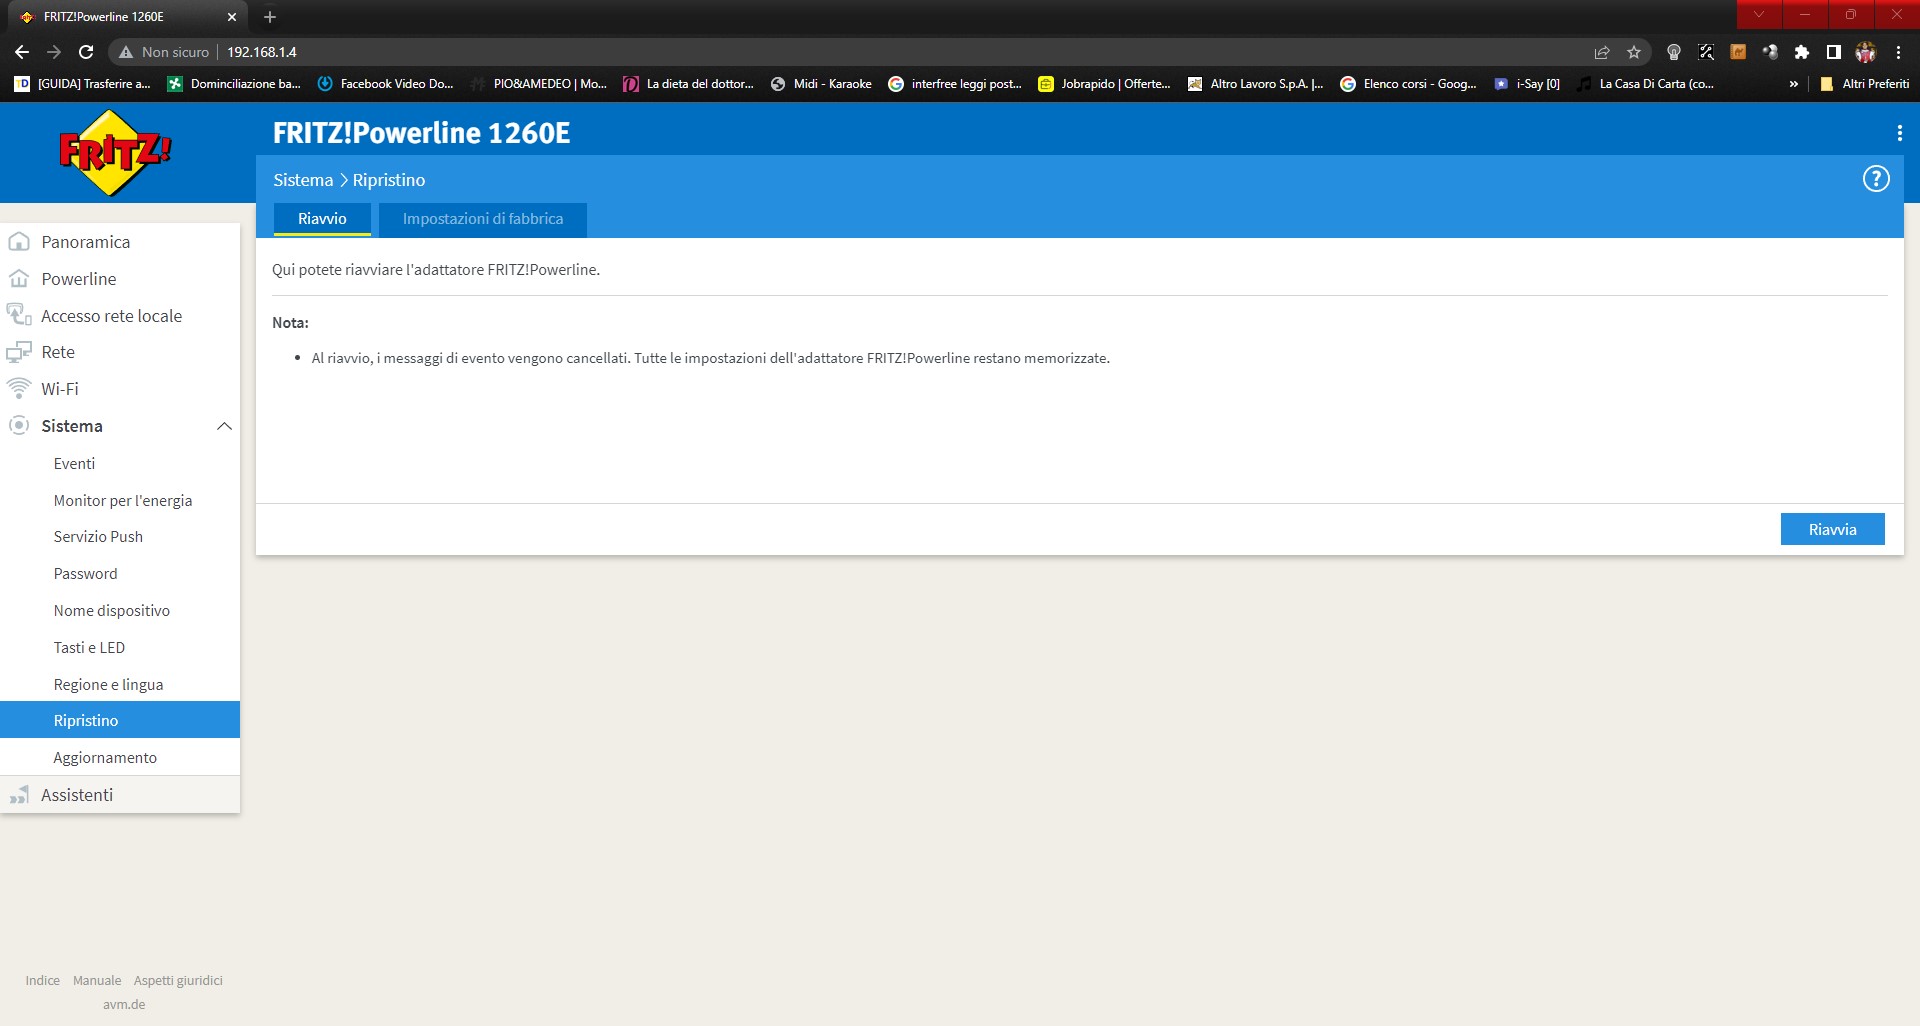Open the tab search dropdown arrow
Viewport: 1920px width, 1026px height.
coord(1759,14)
